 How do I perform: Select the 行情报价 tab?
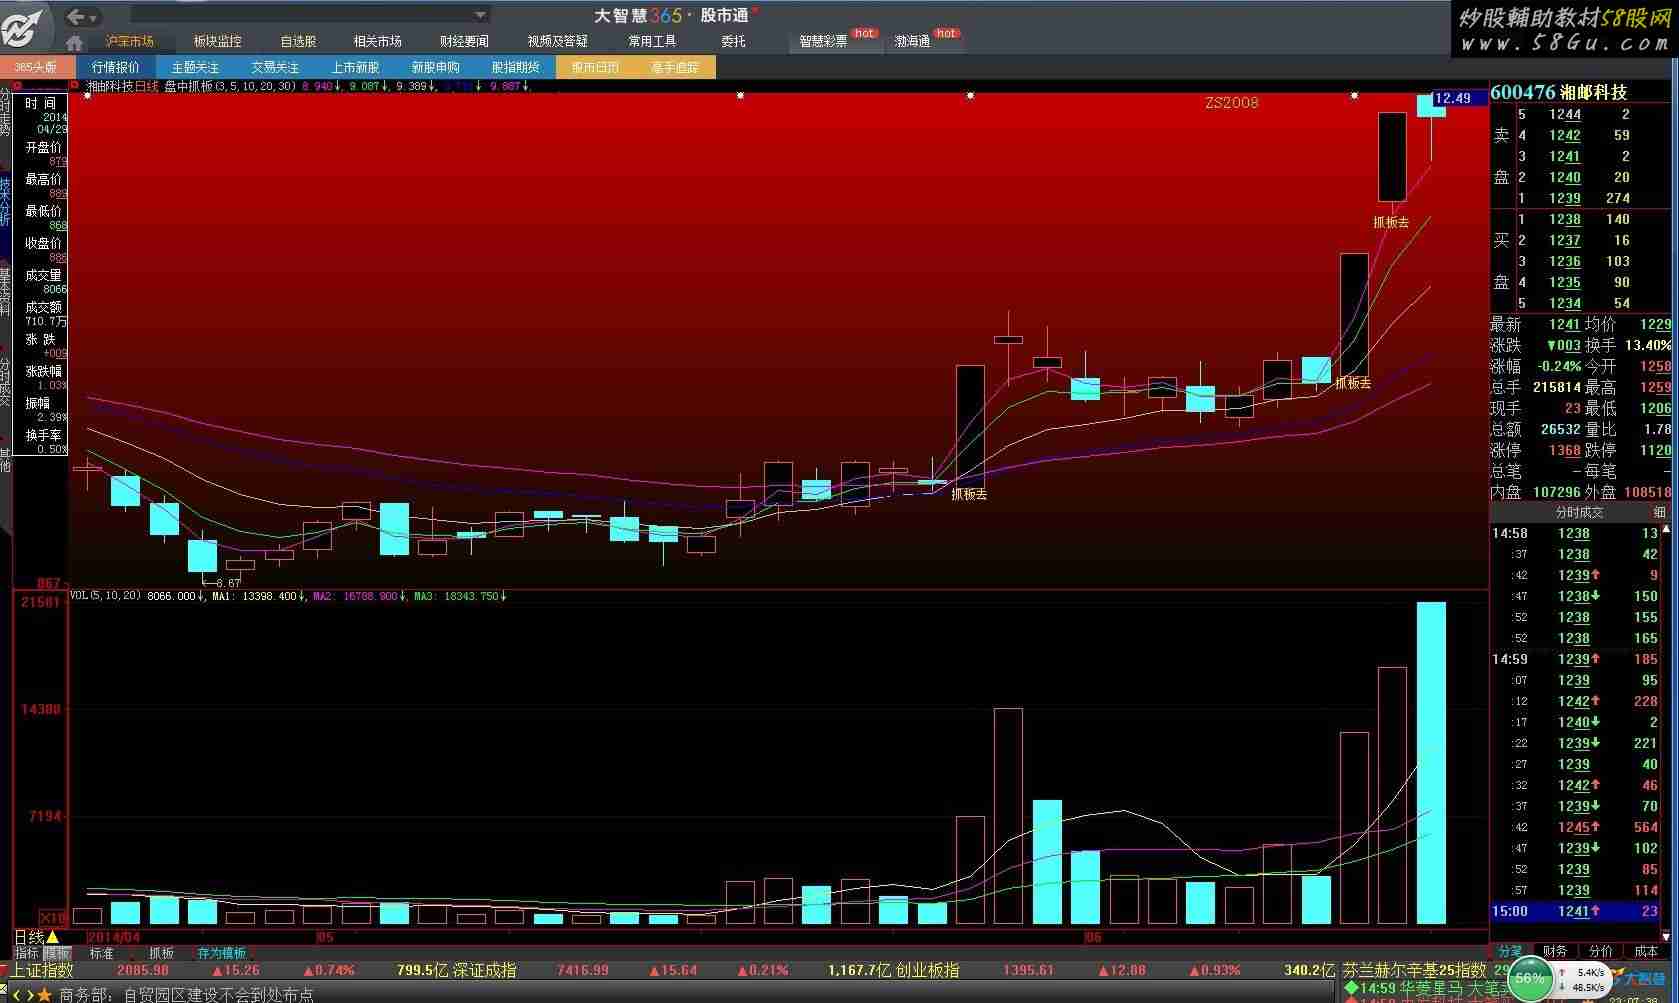[x=116, y=67]
